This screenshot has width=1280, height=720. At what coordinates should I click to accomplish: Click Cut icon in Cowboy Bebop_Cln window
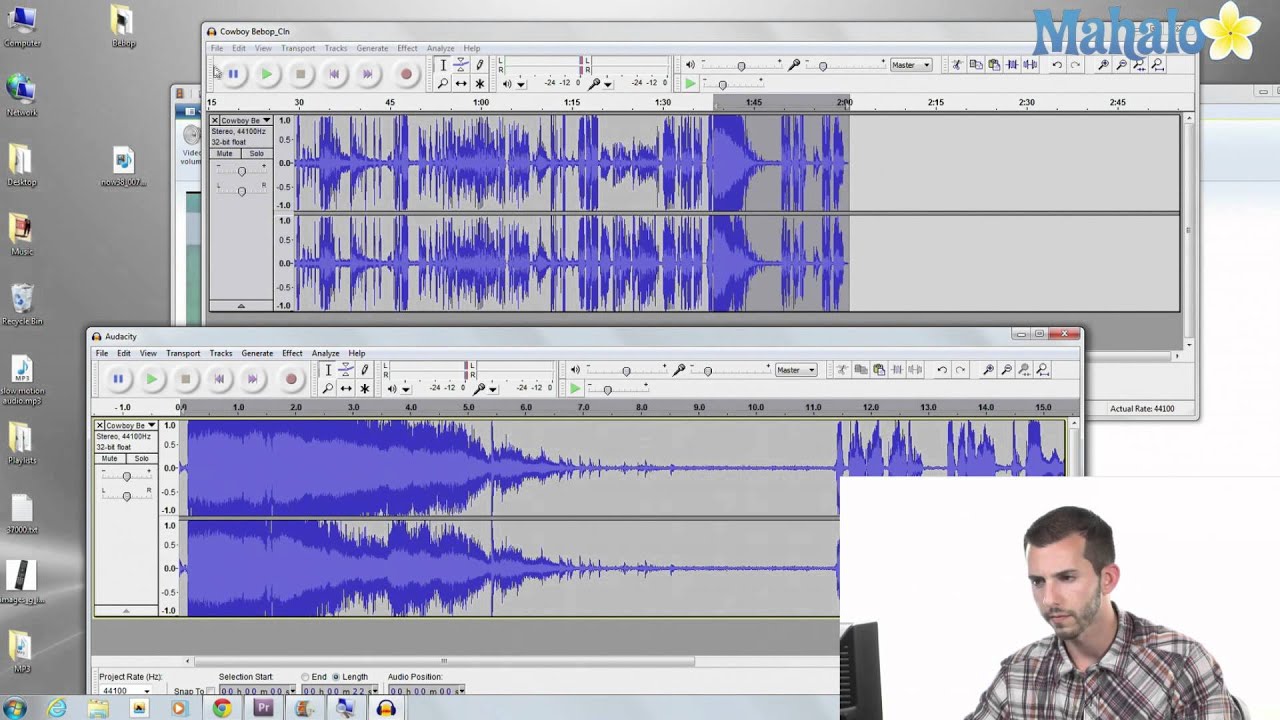click(x=957, y=65)
